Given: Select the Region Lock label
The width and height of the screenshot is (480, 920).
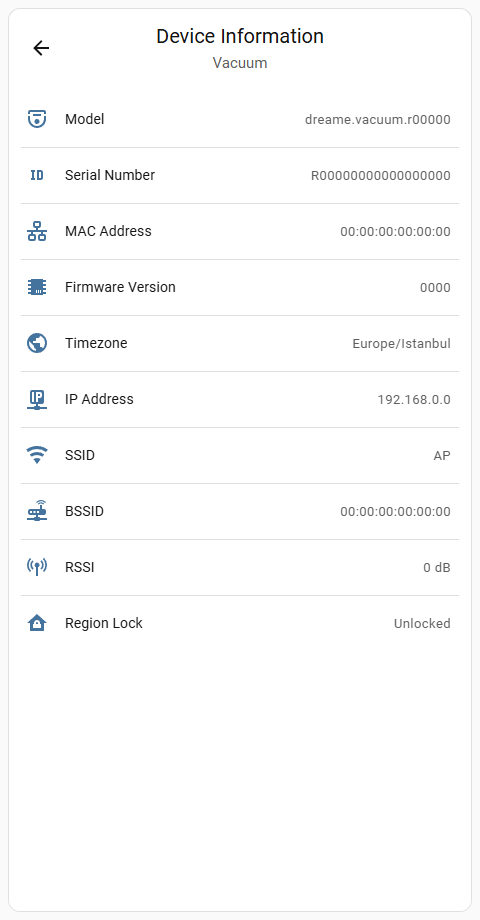Looking at the screenshot, I should 104,623.
